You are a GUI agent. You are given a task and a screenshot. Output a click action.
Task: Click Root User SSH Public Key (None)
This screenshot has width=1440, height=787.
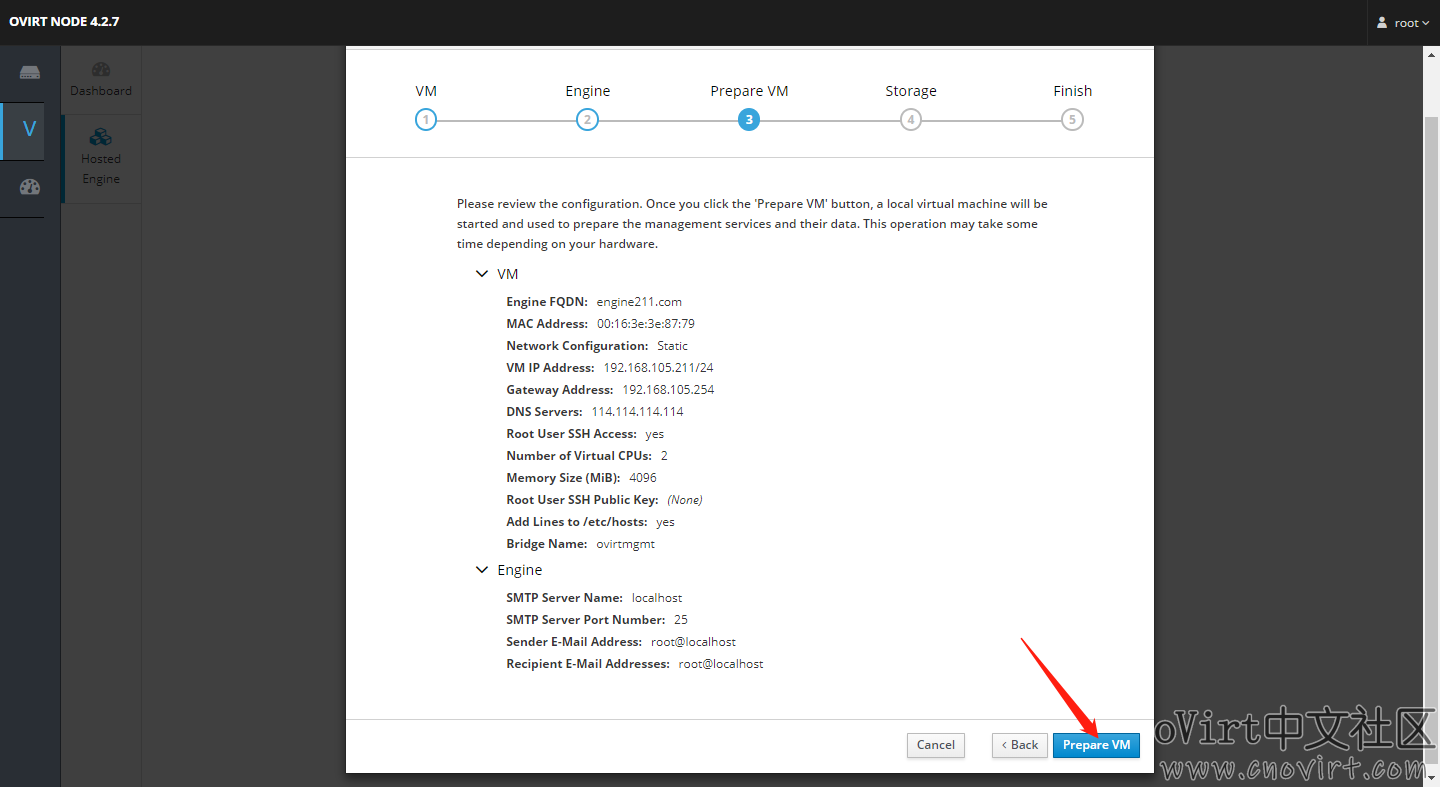[685, 500]
